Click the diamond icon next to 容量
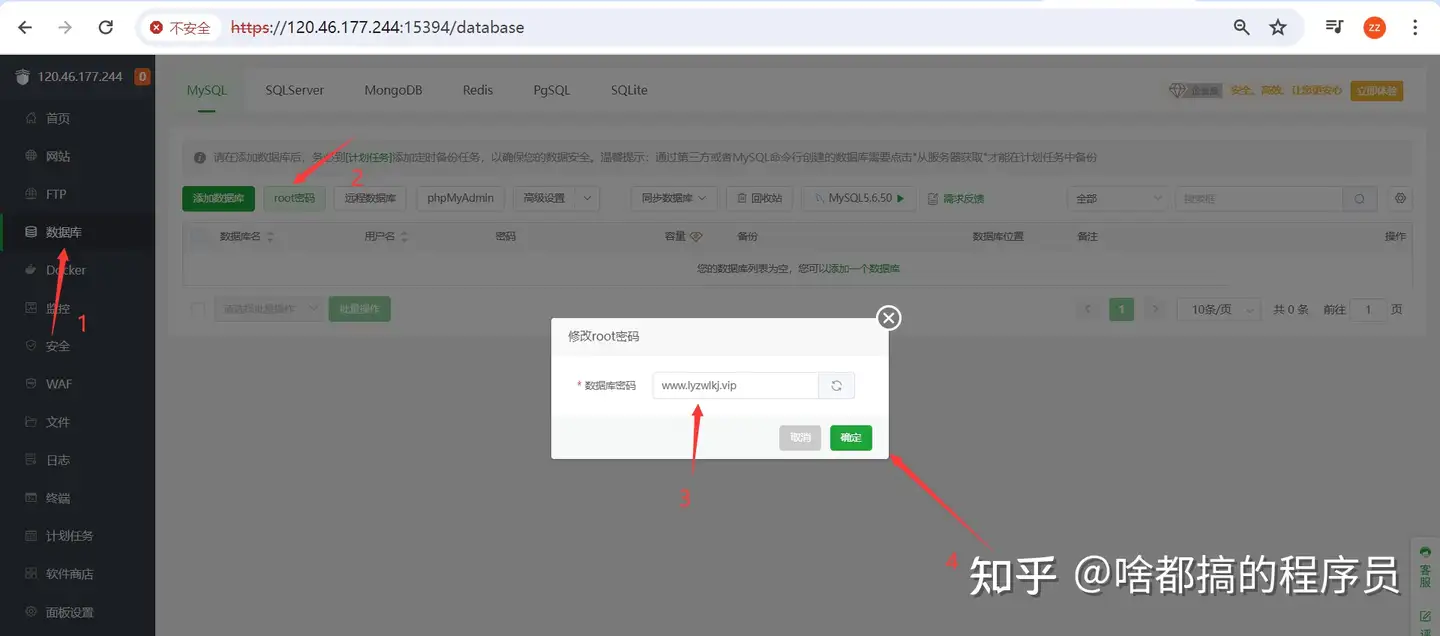 click(697, 237)
